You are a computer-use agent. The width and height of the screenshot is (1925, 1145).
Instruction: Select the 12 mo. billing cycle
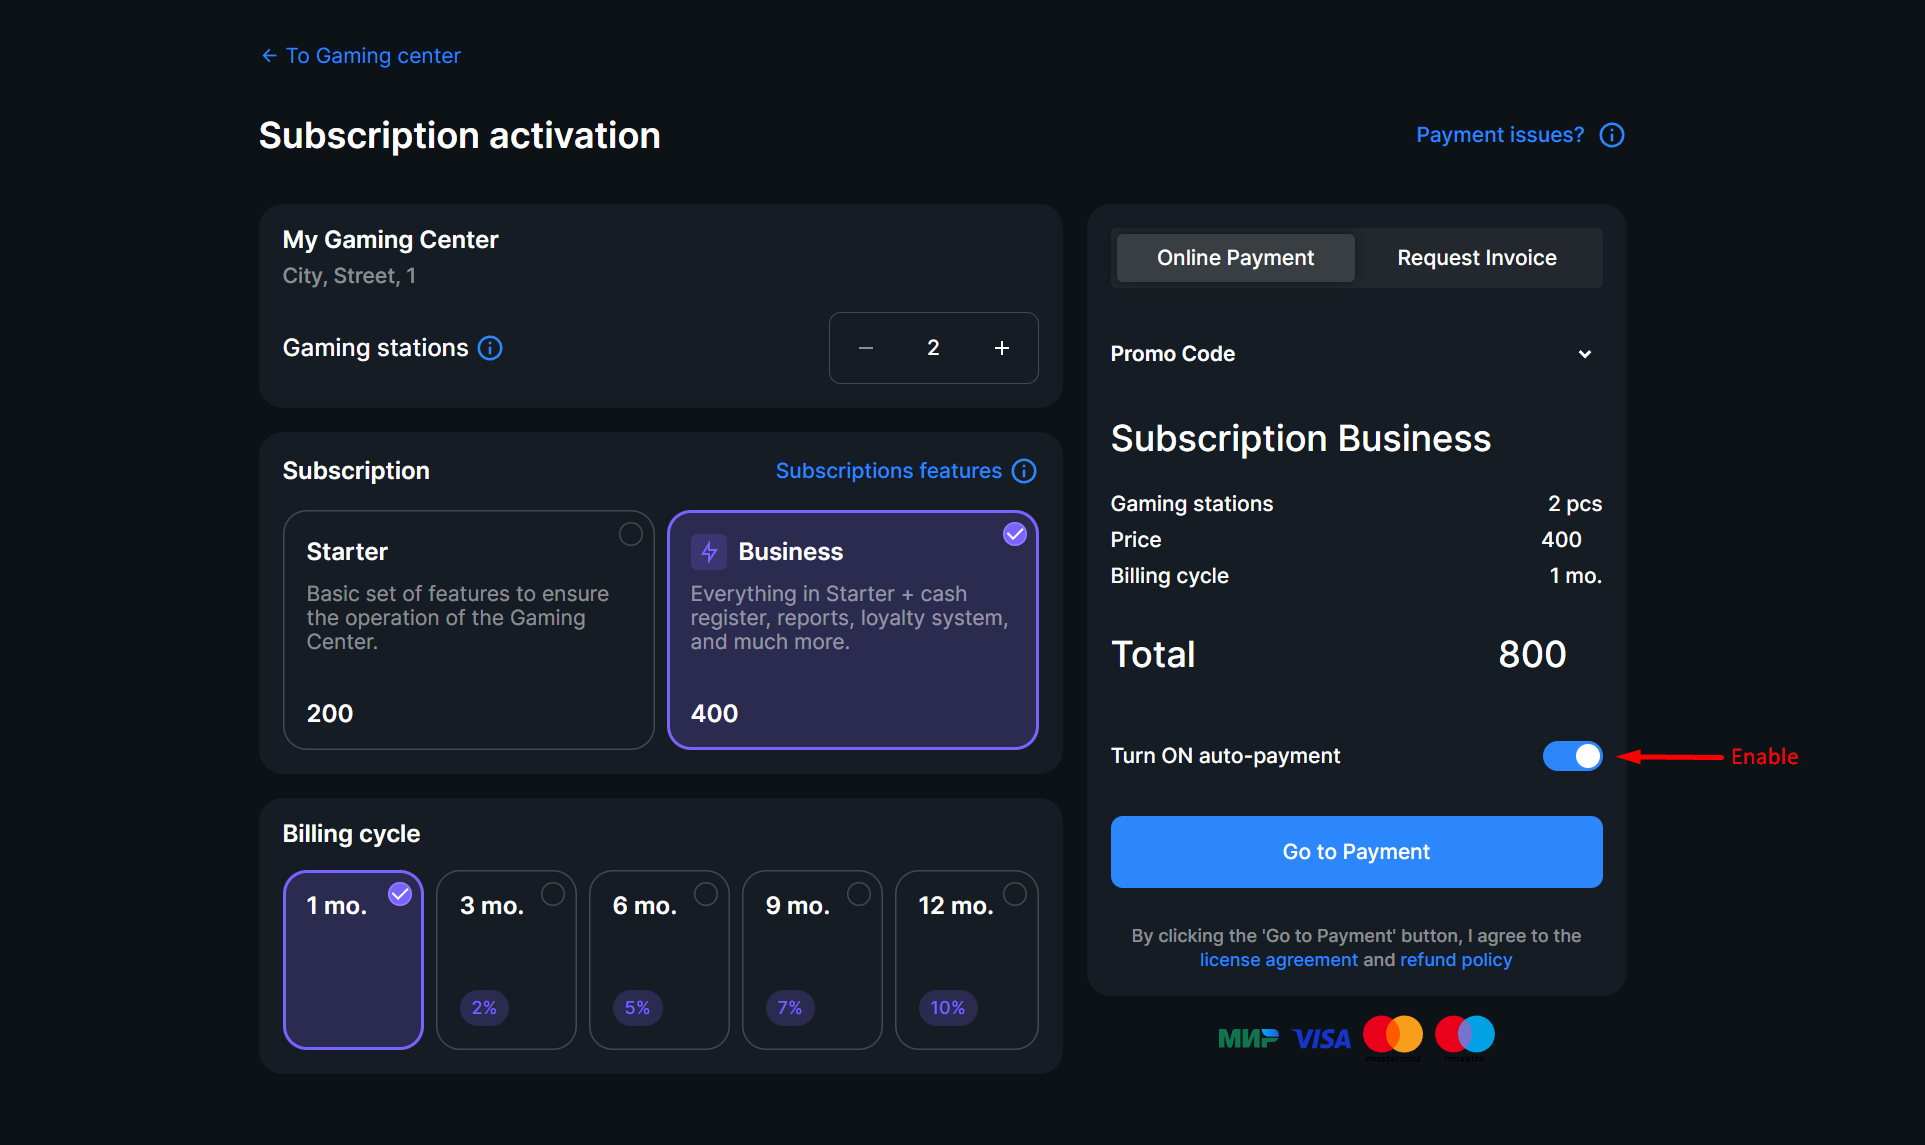click(x=966, y=960)
